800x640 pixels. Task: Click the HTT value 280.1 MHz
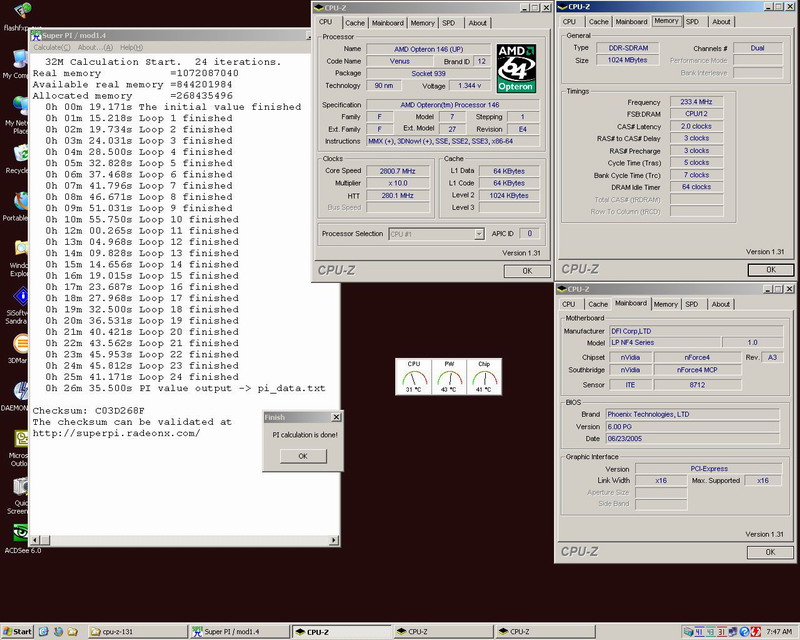(x=397, y=195)
